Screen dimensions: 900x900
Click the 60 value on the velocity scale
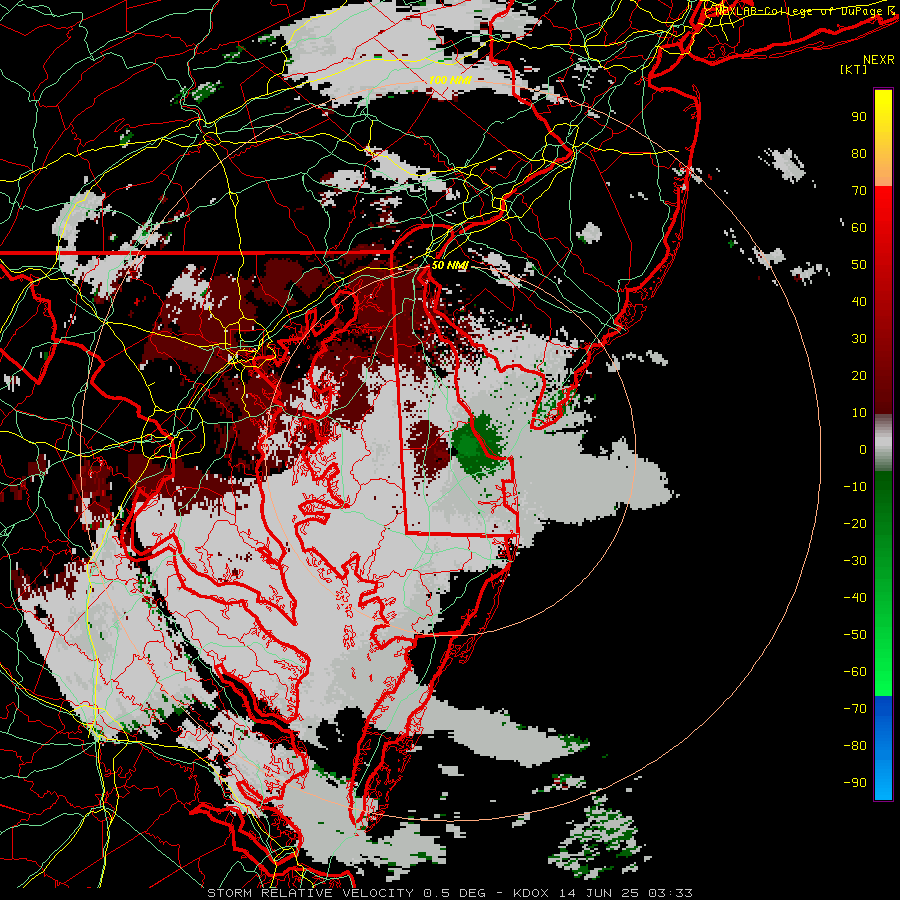859,227
